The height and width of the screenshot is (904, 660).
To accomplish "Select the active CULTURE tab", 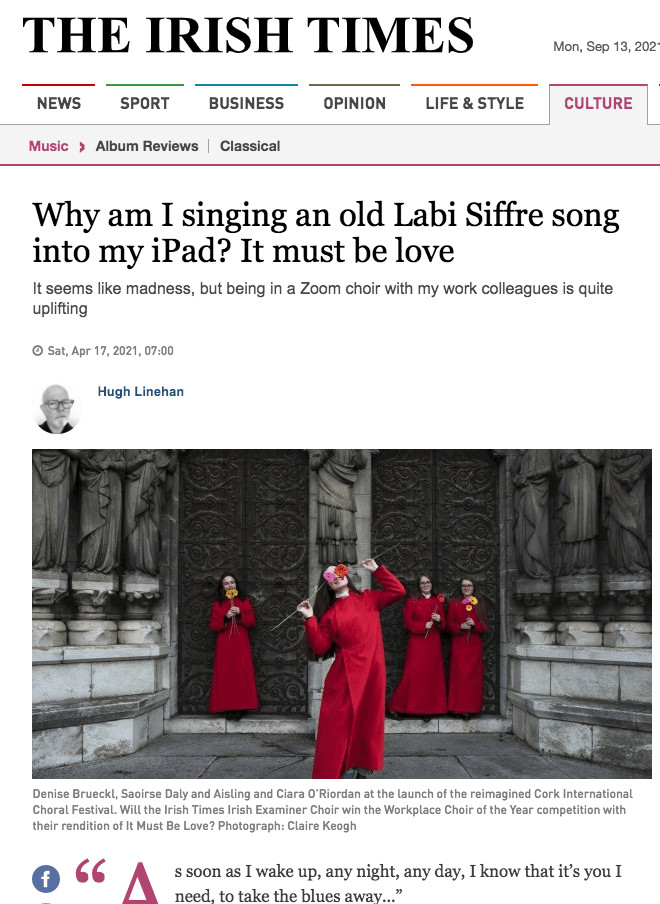I will [x=598, y=104].
